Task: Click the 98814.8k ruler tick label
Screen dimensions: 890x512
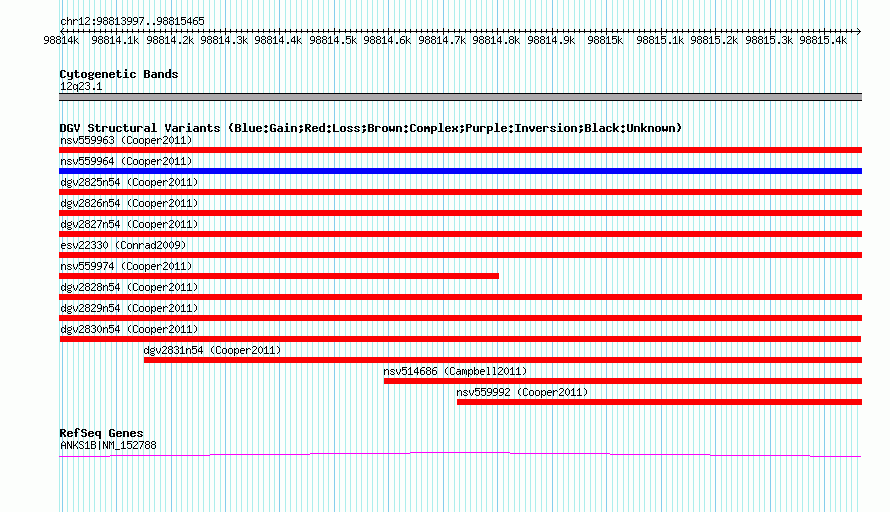Action: click(496, 41)
